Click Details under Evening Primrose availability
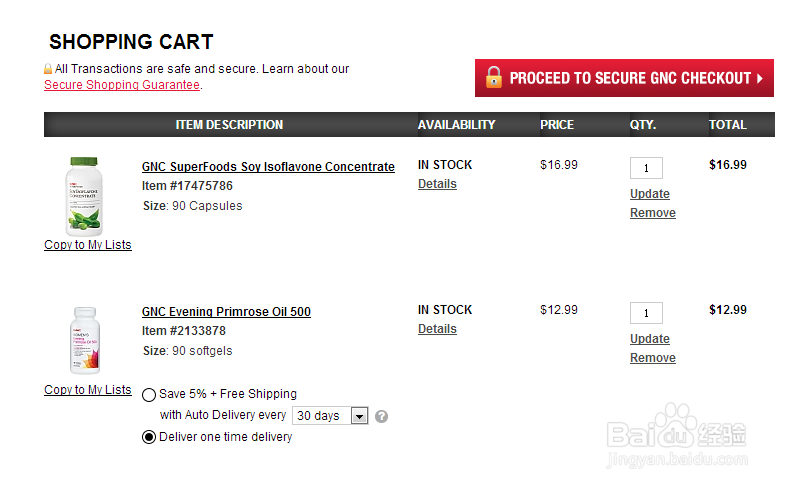Viewport: 791px width, 487px height. click(437, 329)
